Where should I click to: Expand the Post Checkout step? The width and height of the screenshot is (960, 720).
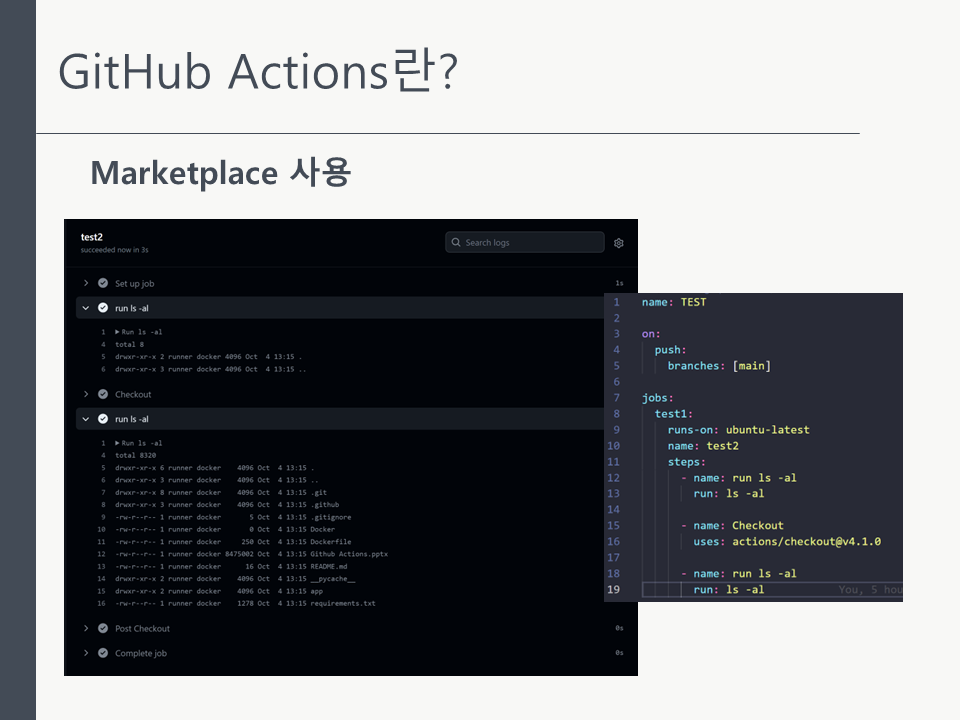86,628
